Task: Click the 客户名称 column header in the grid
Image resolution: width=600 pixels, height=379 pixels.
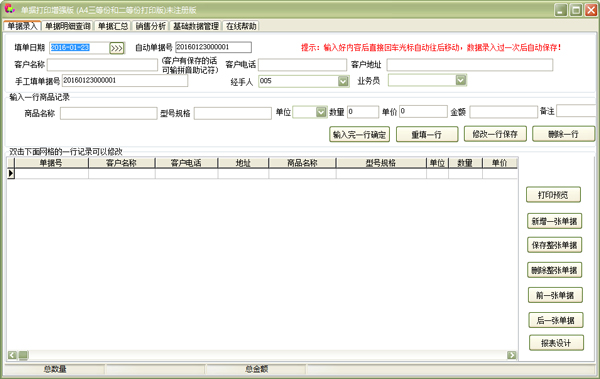Action: 122,163
